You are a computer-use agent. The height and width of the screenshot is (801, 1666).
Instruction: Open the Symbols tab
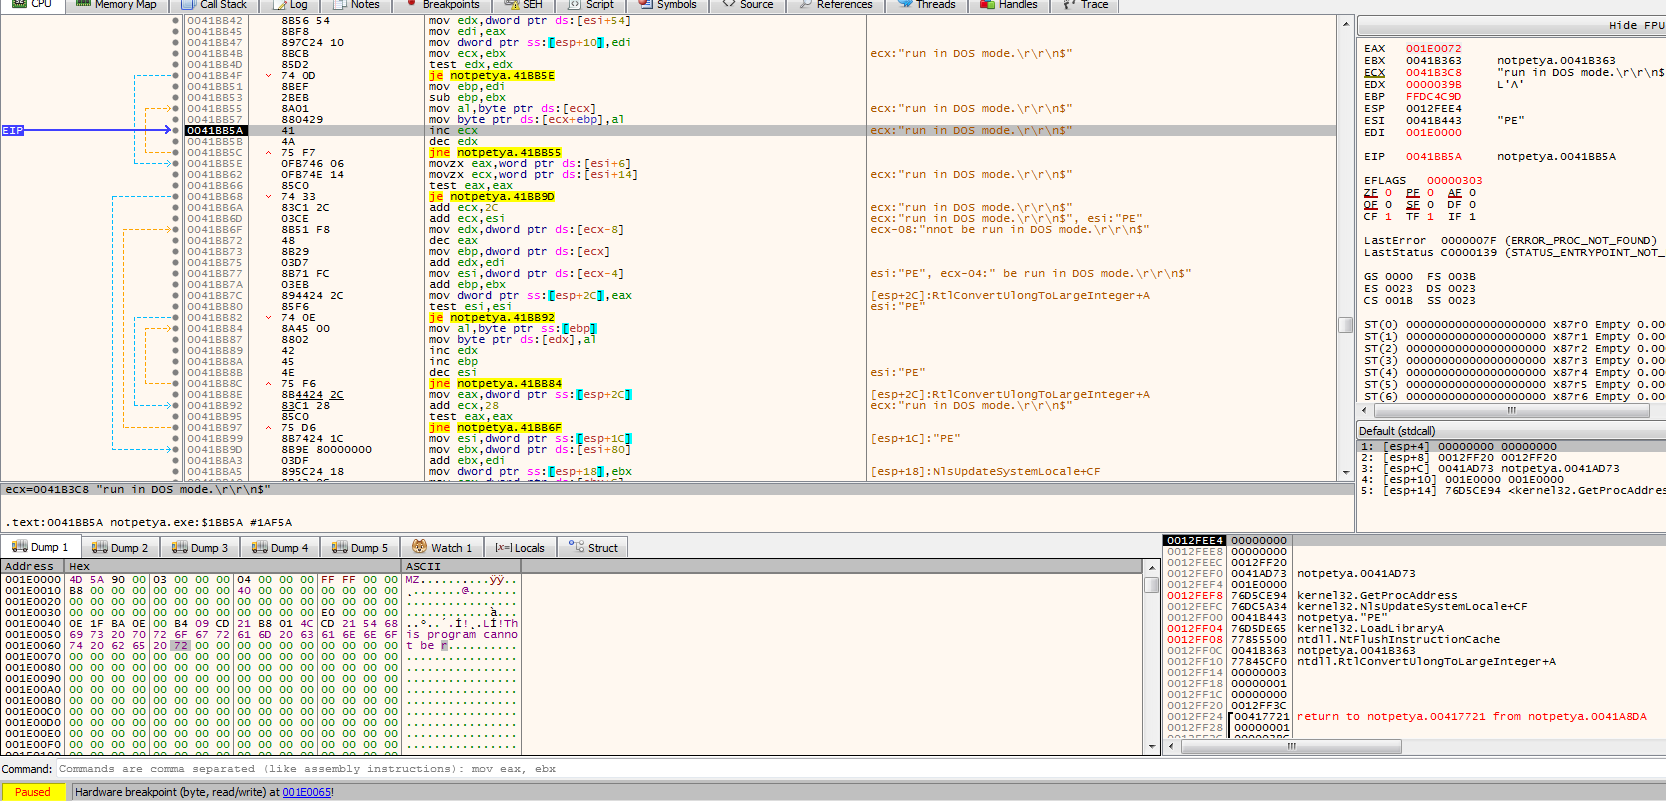tap(667, 5)
